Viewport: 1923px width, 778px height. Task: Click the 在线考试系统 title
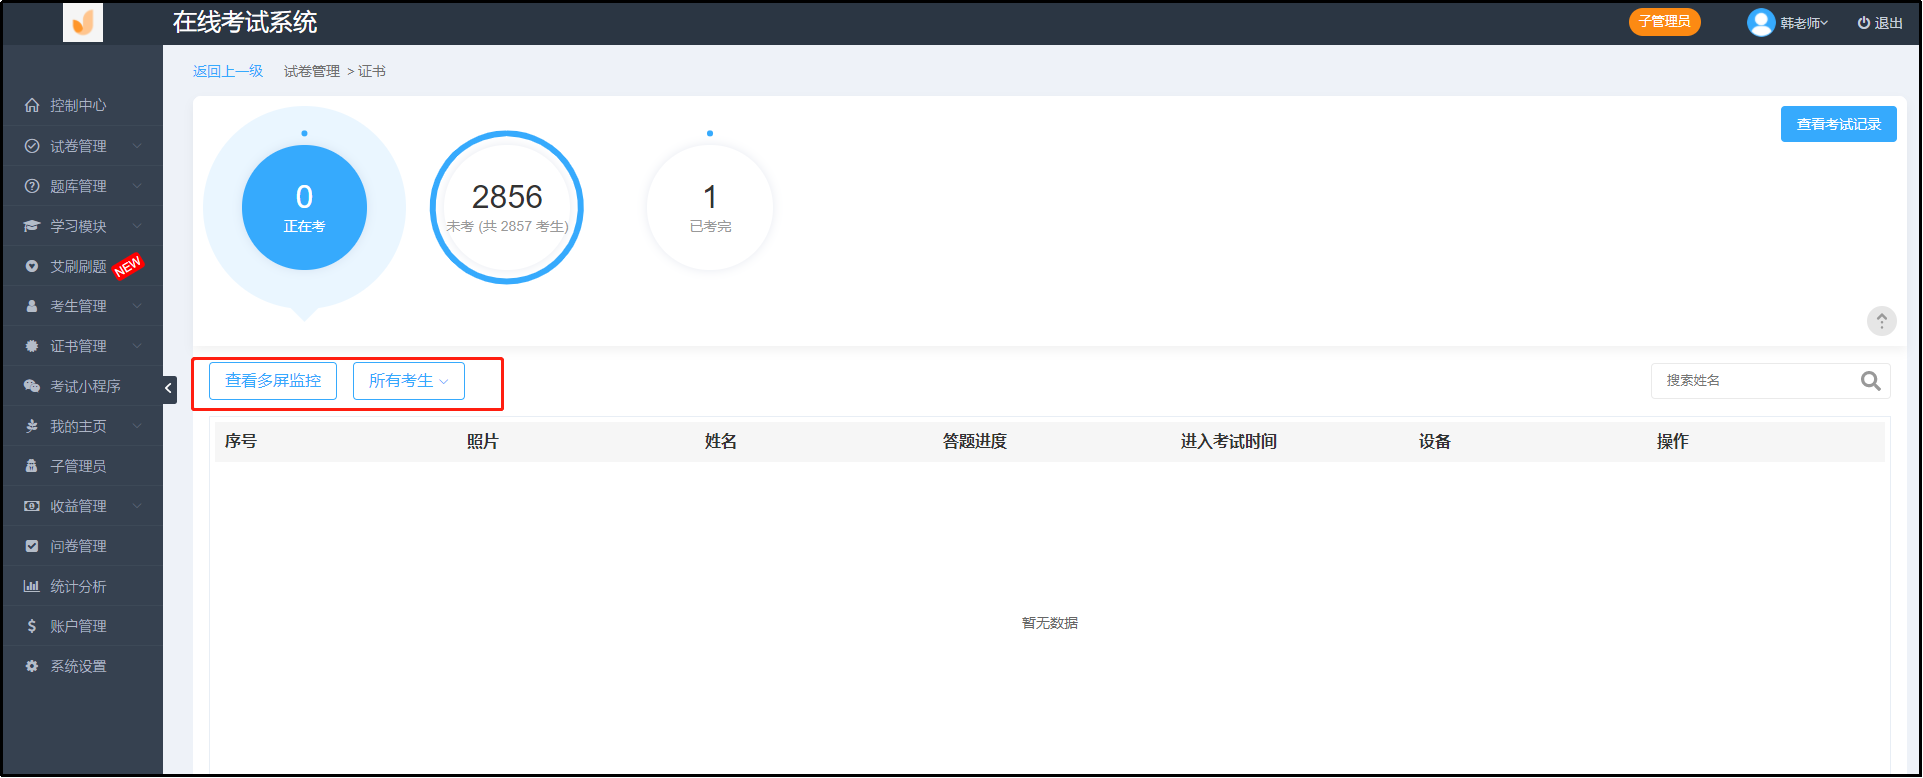click(x=245, y=22)
